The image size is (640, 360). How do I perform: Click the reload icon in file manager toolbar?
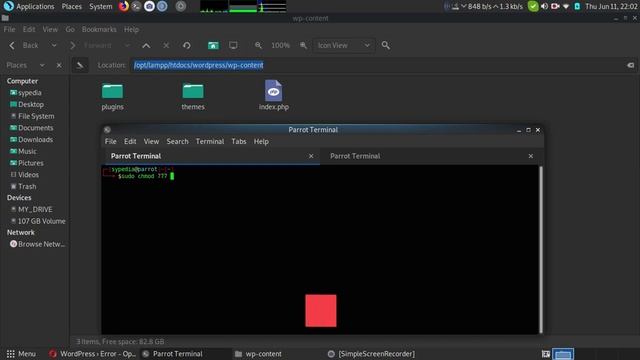(187, 45)
